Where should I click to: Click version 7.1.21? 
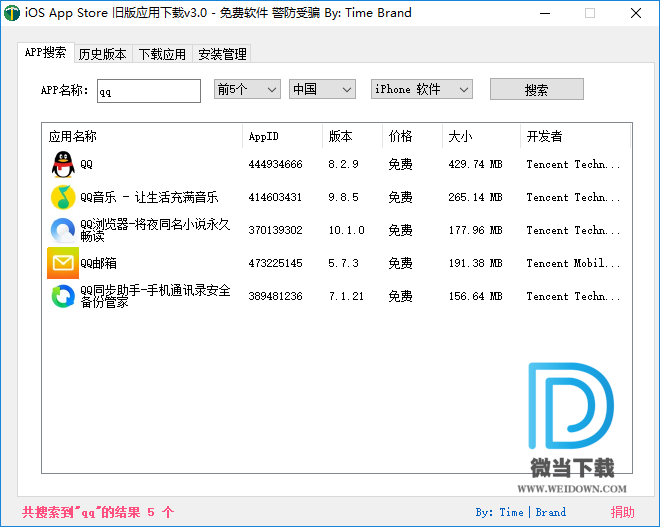[346, 296]
